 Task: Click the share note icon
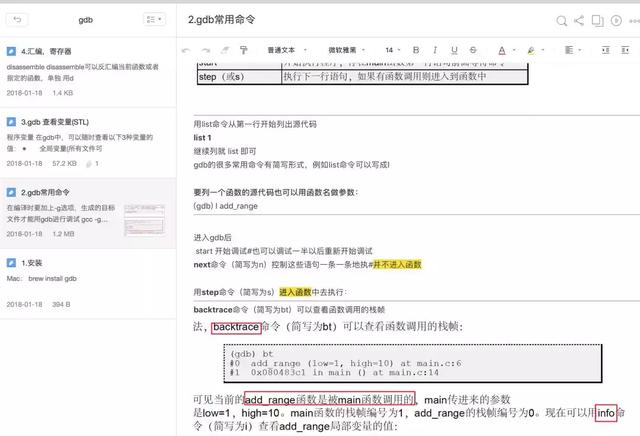click(x=579, y=19)
